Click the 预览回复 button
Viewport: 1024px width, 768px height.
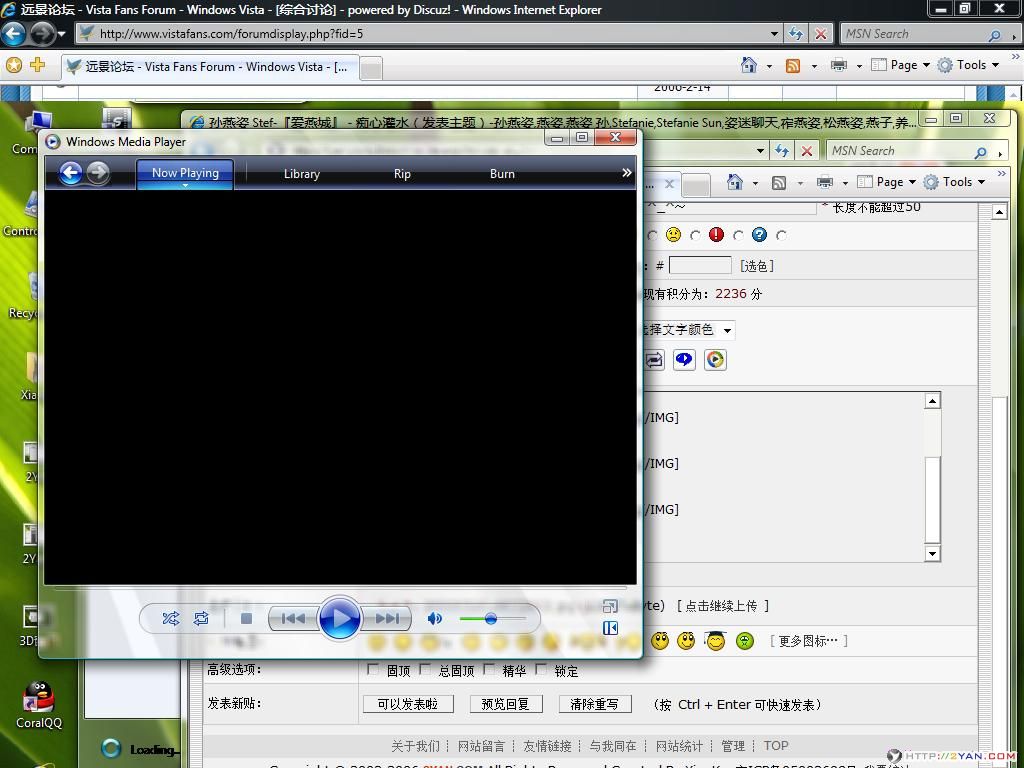[505, 704]
